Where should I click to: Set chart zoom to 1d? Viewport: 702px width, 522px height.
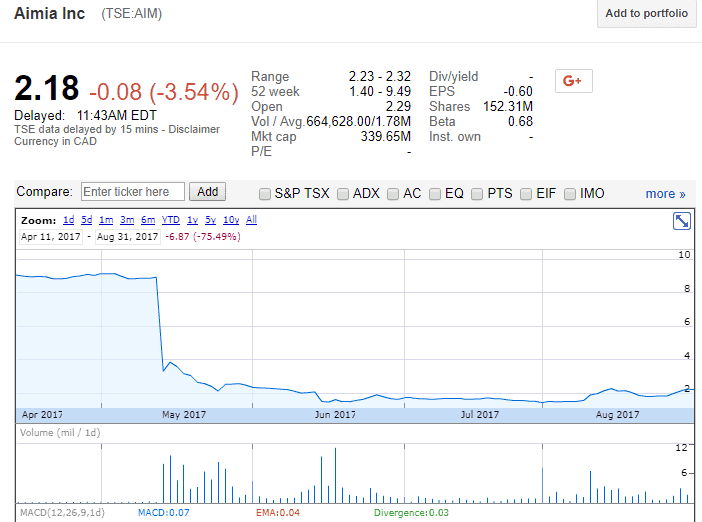pos(68,220)
